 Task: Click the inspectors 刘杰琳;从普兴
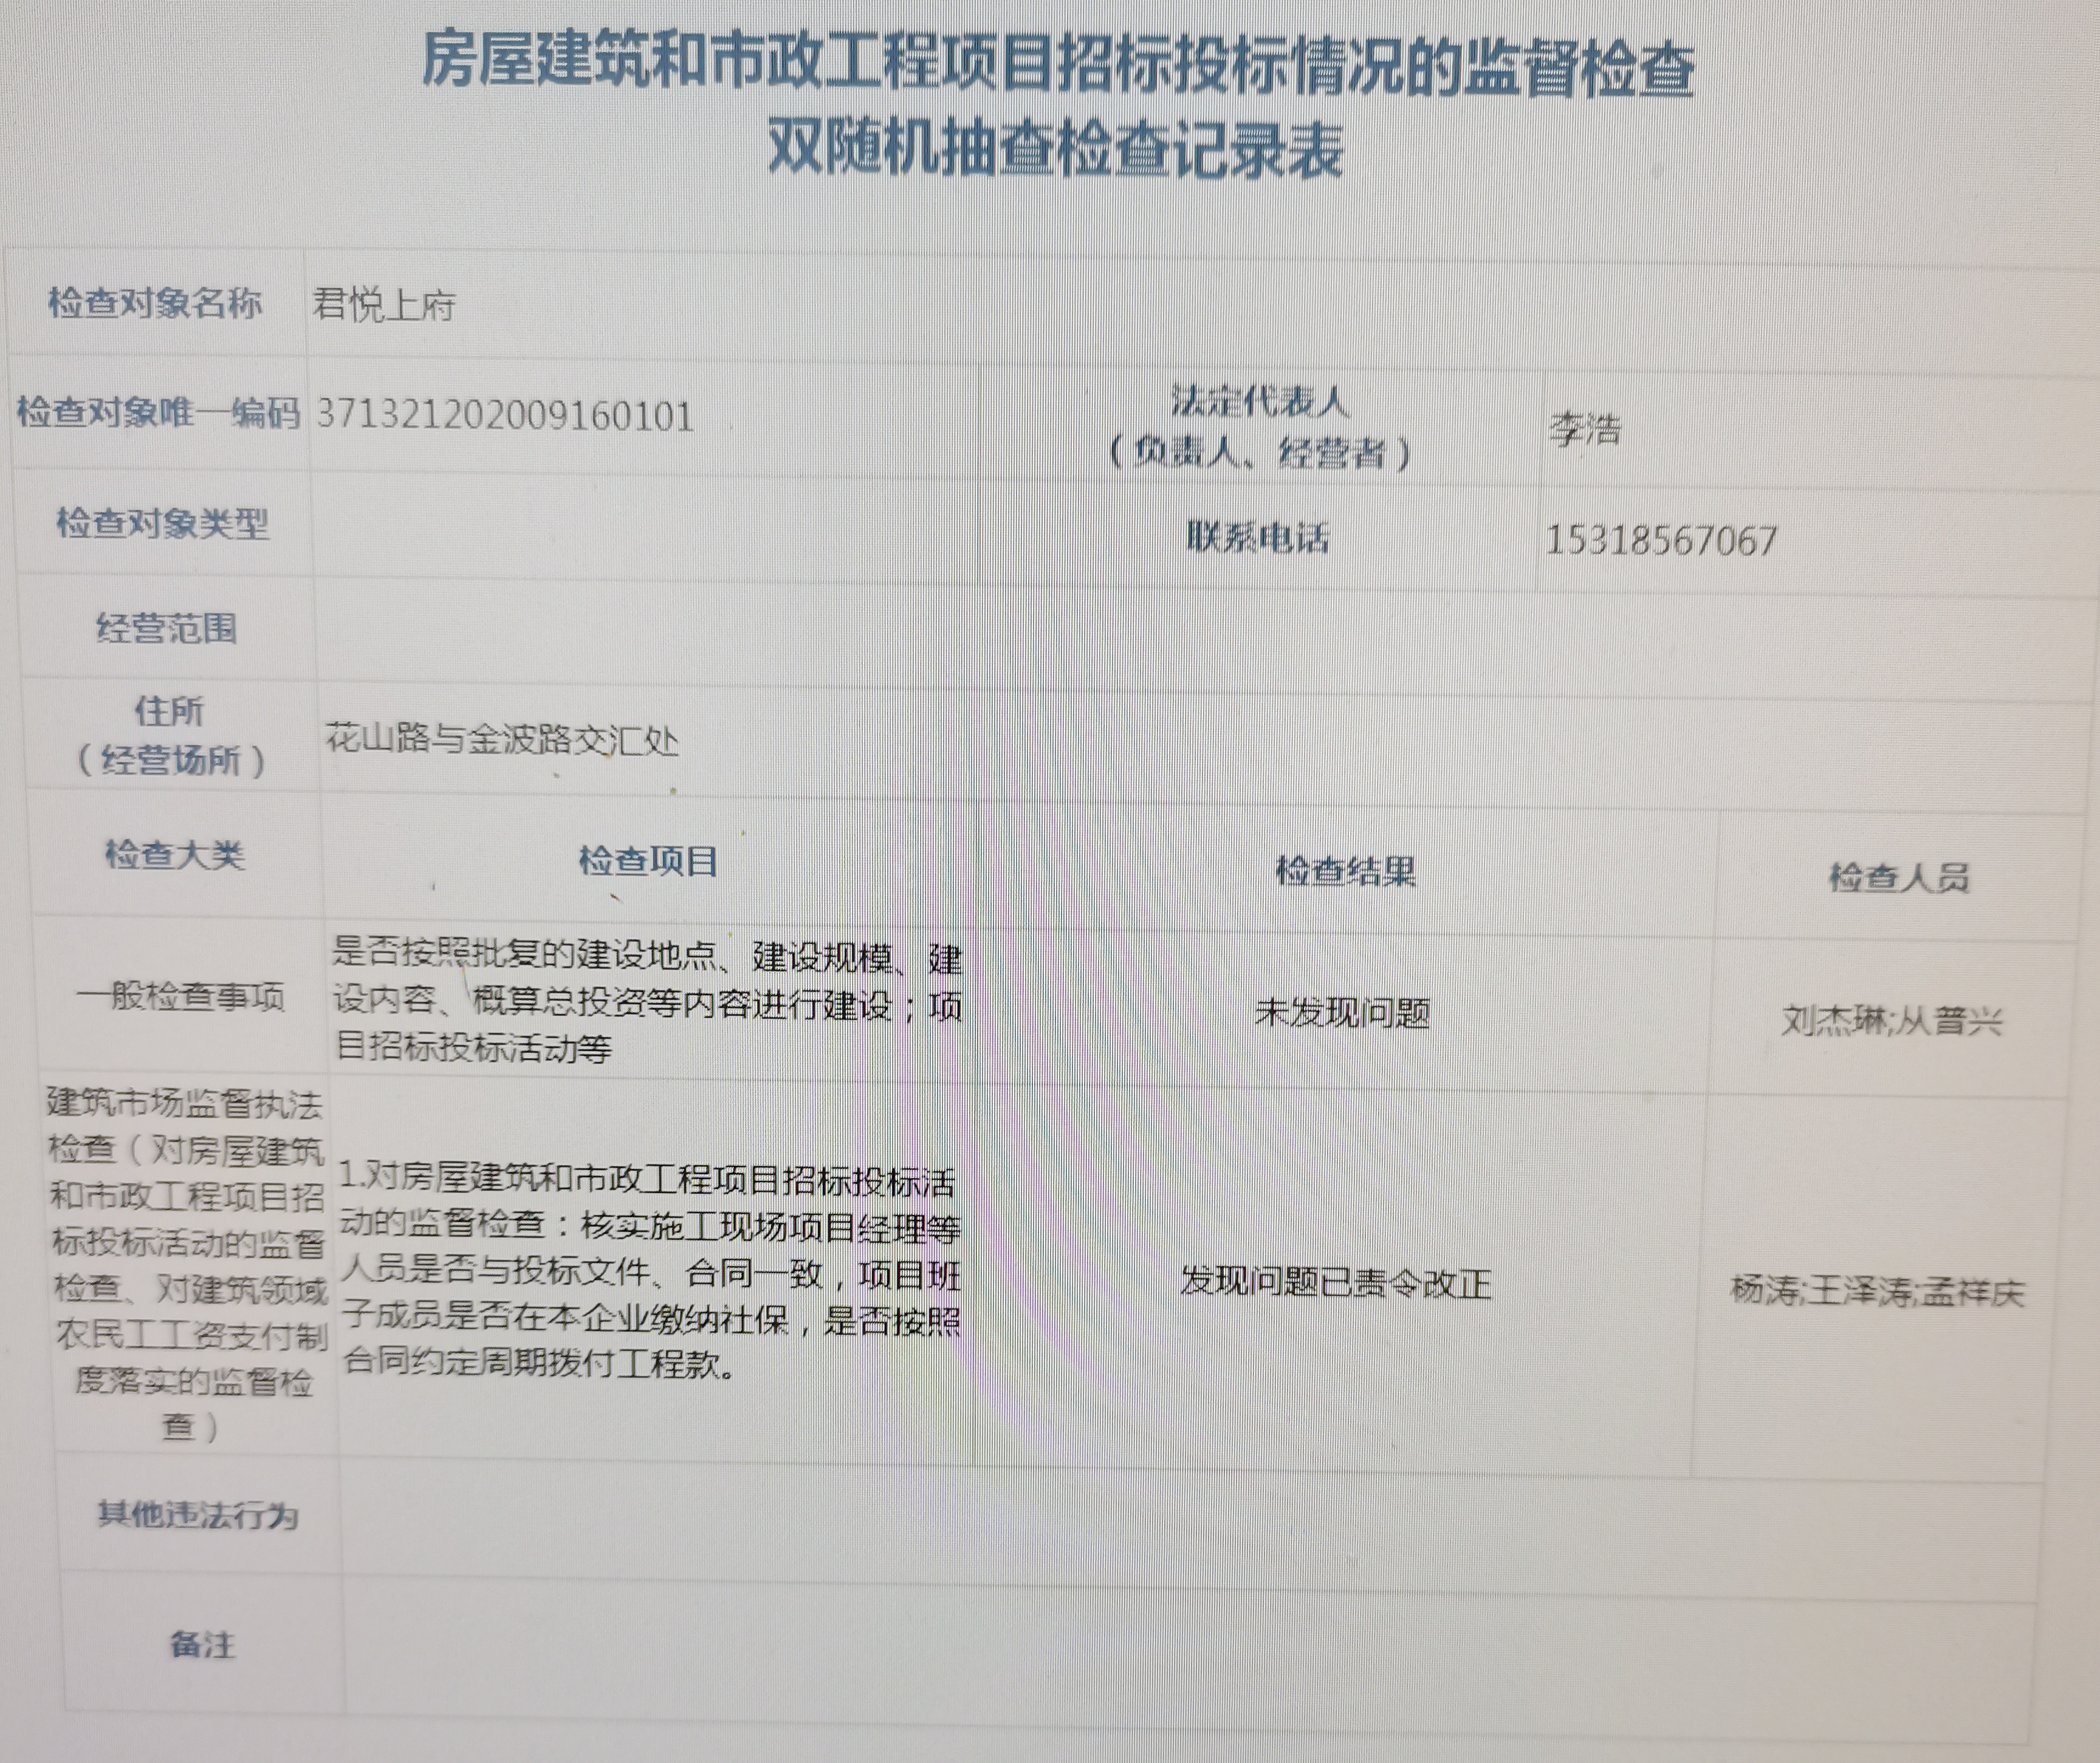pyautogui.click(x=1892, y=1021)
